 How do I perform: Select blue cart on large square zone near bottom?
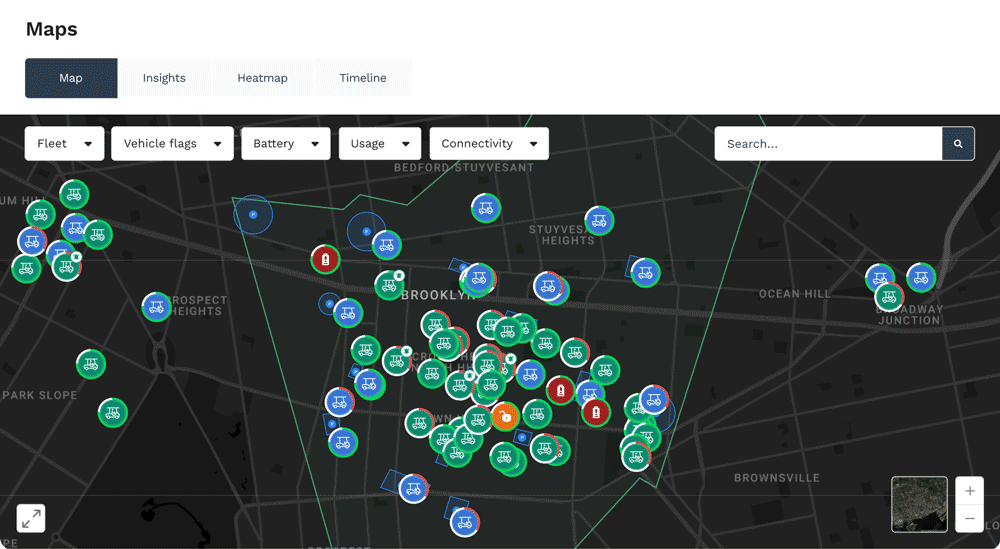pos(413,488)
